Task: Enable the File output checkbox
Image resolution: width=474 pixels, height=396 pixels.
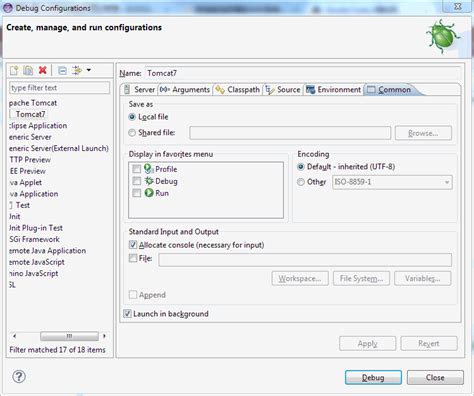Action: click(x=133, y=258)
